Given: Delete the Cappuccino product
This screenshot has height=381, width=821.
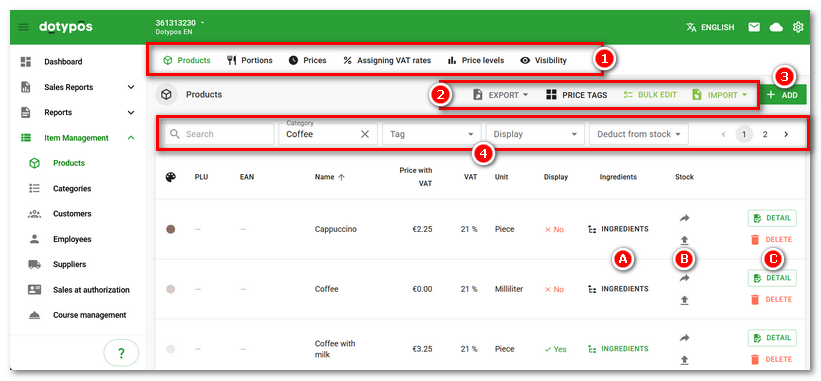Looking at the screenshot, I should pyautogui.click(x=771, y=239).
